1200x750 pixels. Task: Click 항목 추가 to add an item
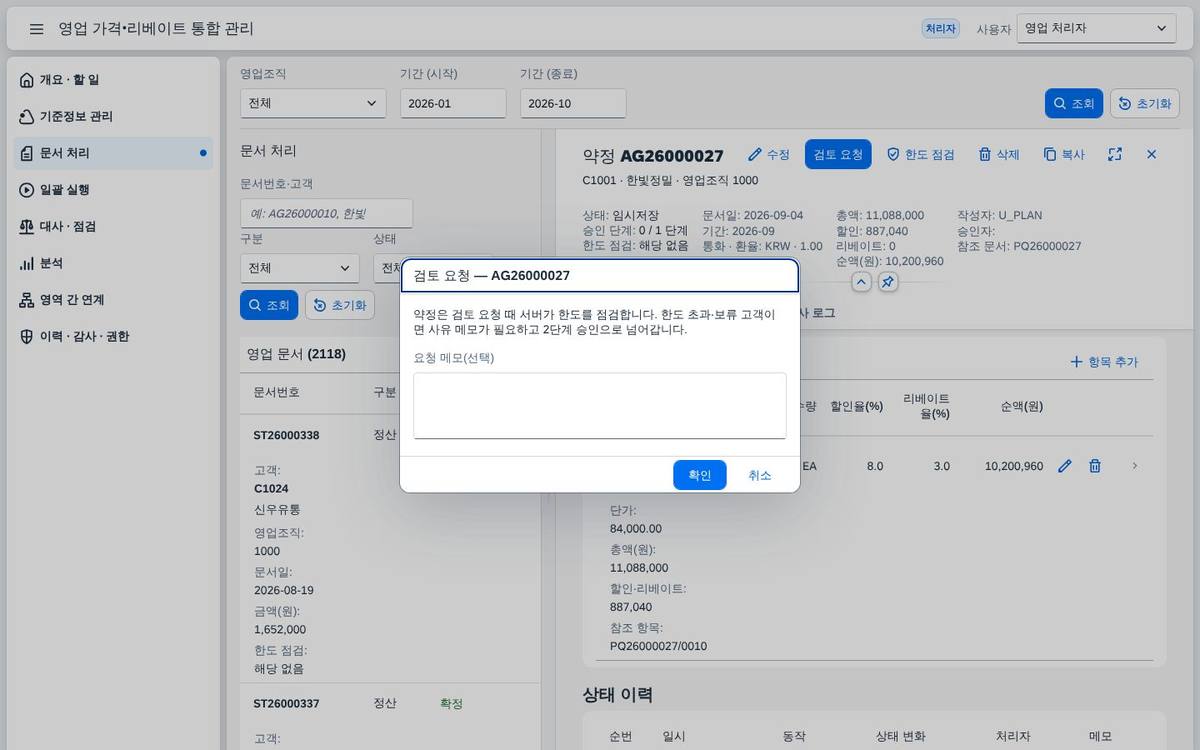coord(1104,362)
